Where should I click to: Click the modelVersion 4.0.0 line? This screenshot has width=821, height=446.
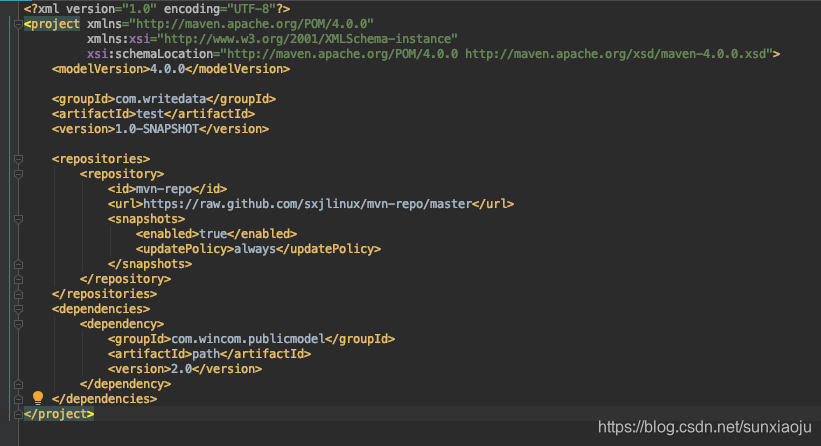[171, 69]
